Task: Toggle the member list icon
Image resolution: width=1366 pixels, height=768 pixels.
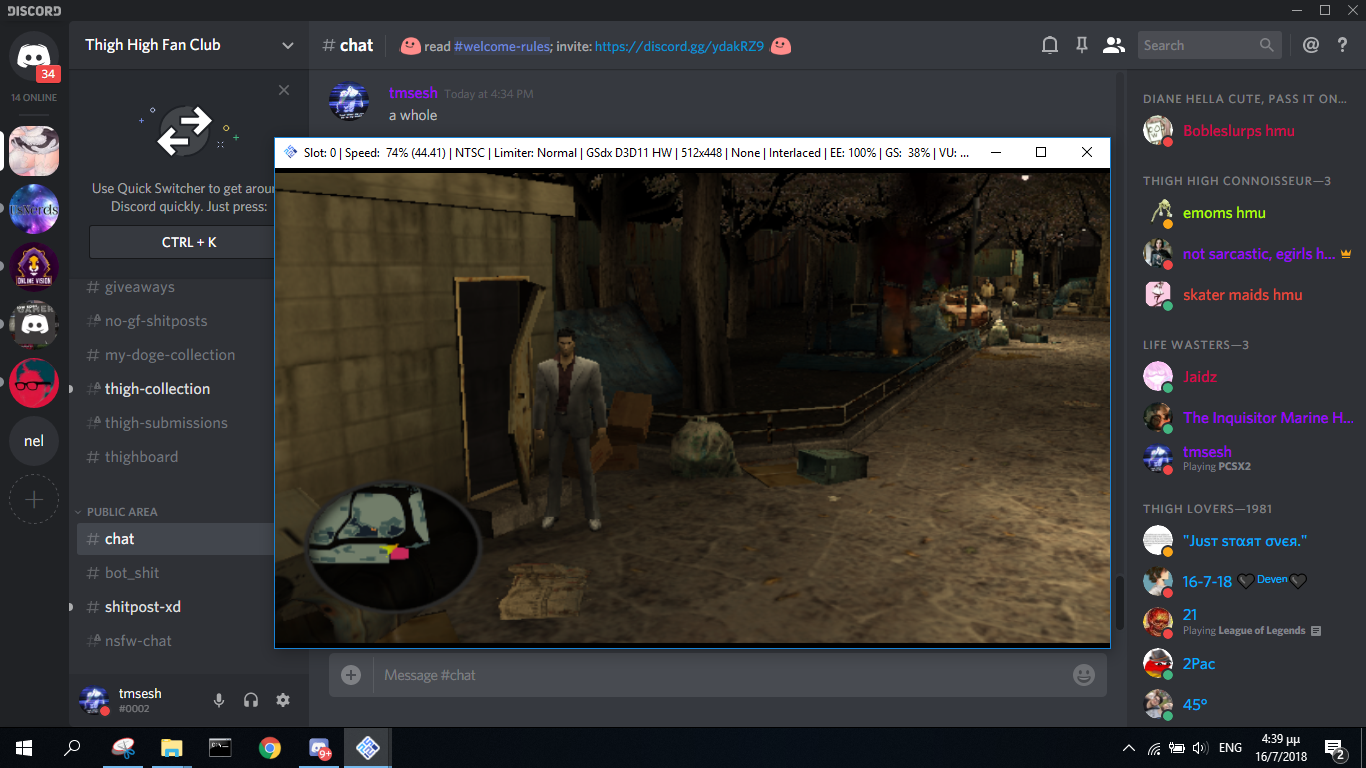Action: (1113, 45)
